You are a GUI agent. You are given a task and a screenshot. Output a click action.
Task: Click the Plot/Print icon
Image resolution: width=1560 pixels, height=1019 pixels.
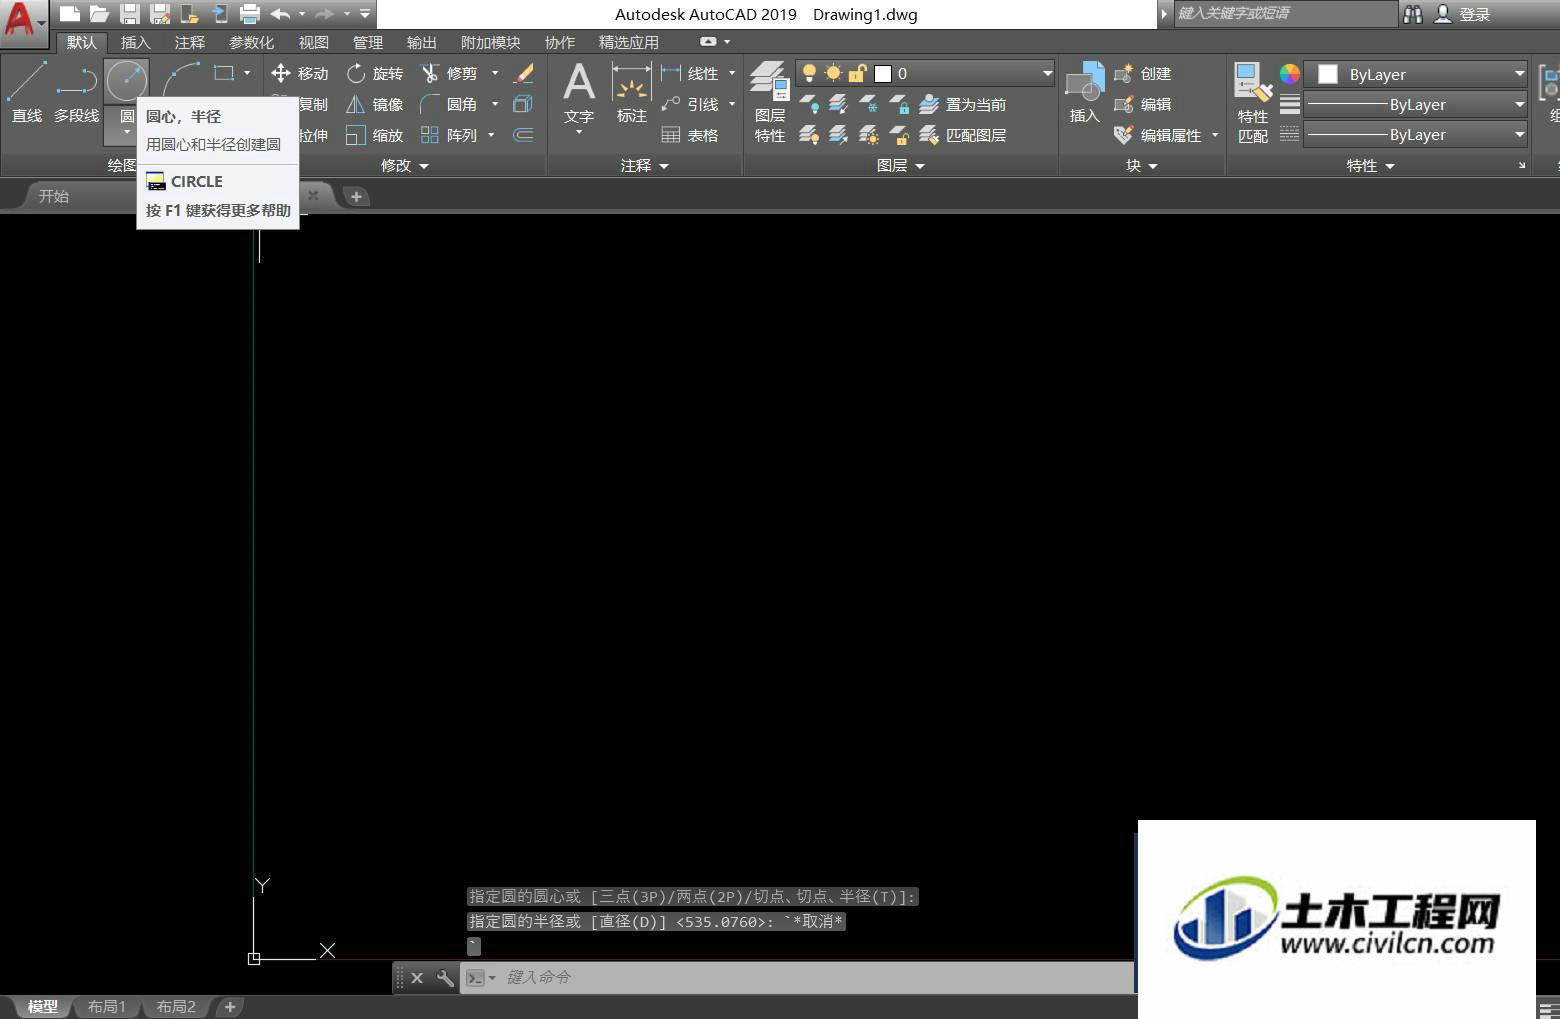point(250,14)
